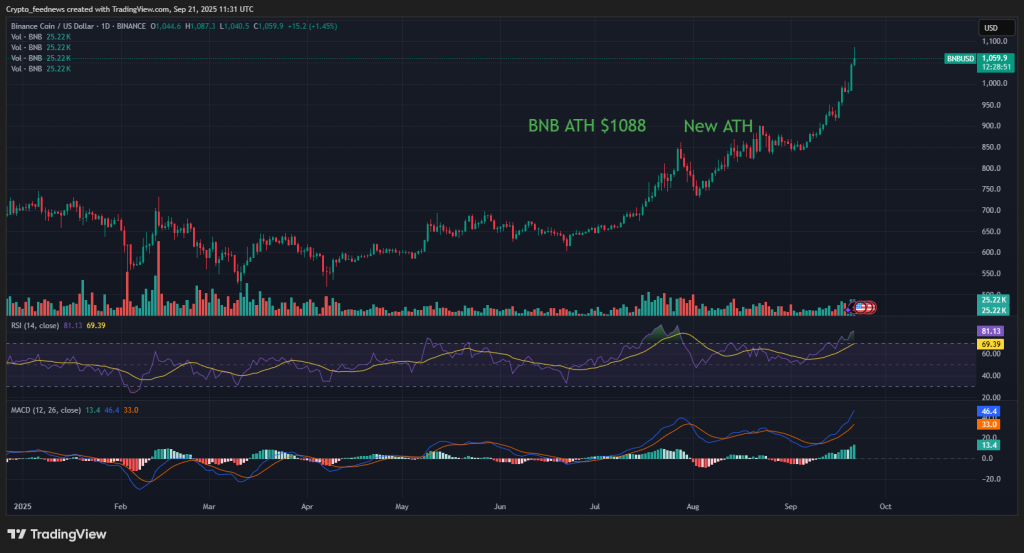Open the USD currency selector

[x=991, y=28]
